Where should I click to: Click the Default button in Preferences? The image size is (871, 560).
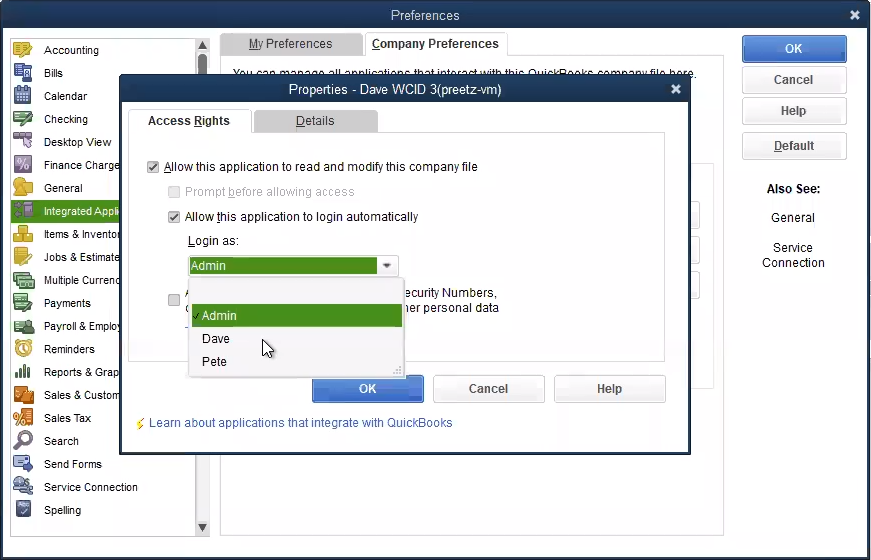(793, 146)
